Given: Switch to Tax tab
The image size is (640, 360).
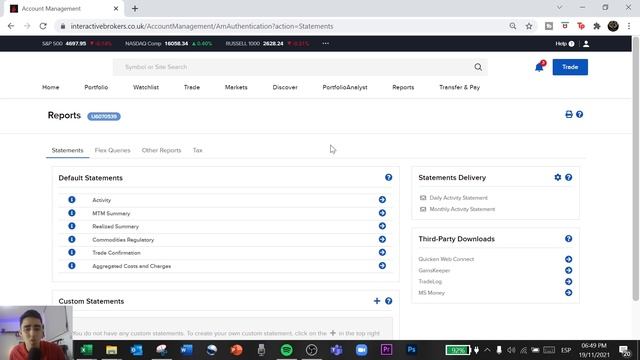Looking at the screenshot, I should tap(198, 150).
